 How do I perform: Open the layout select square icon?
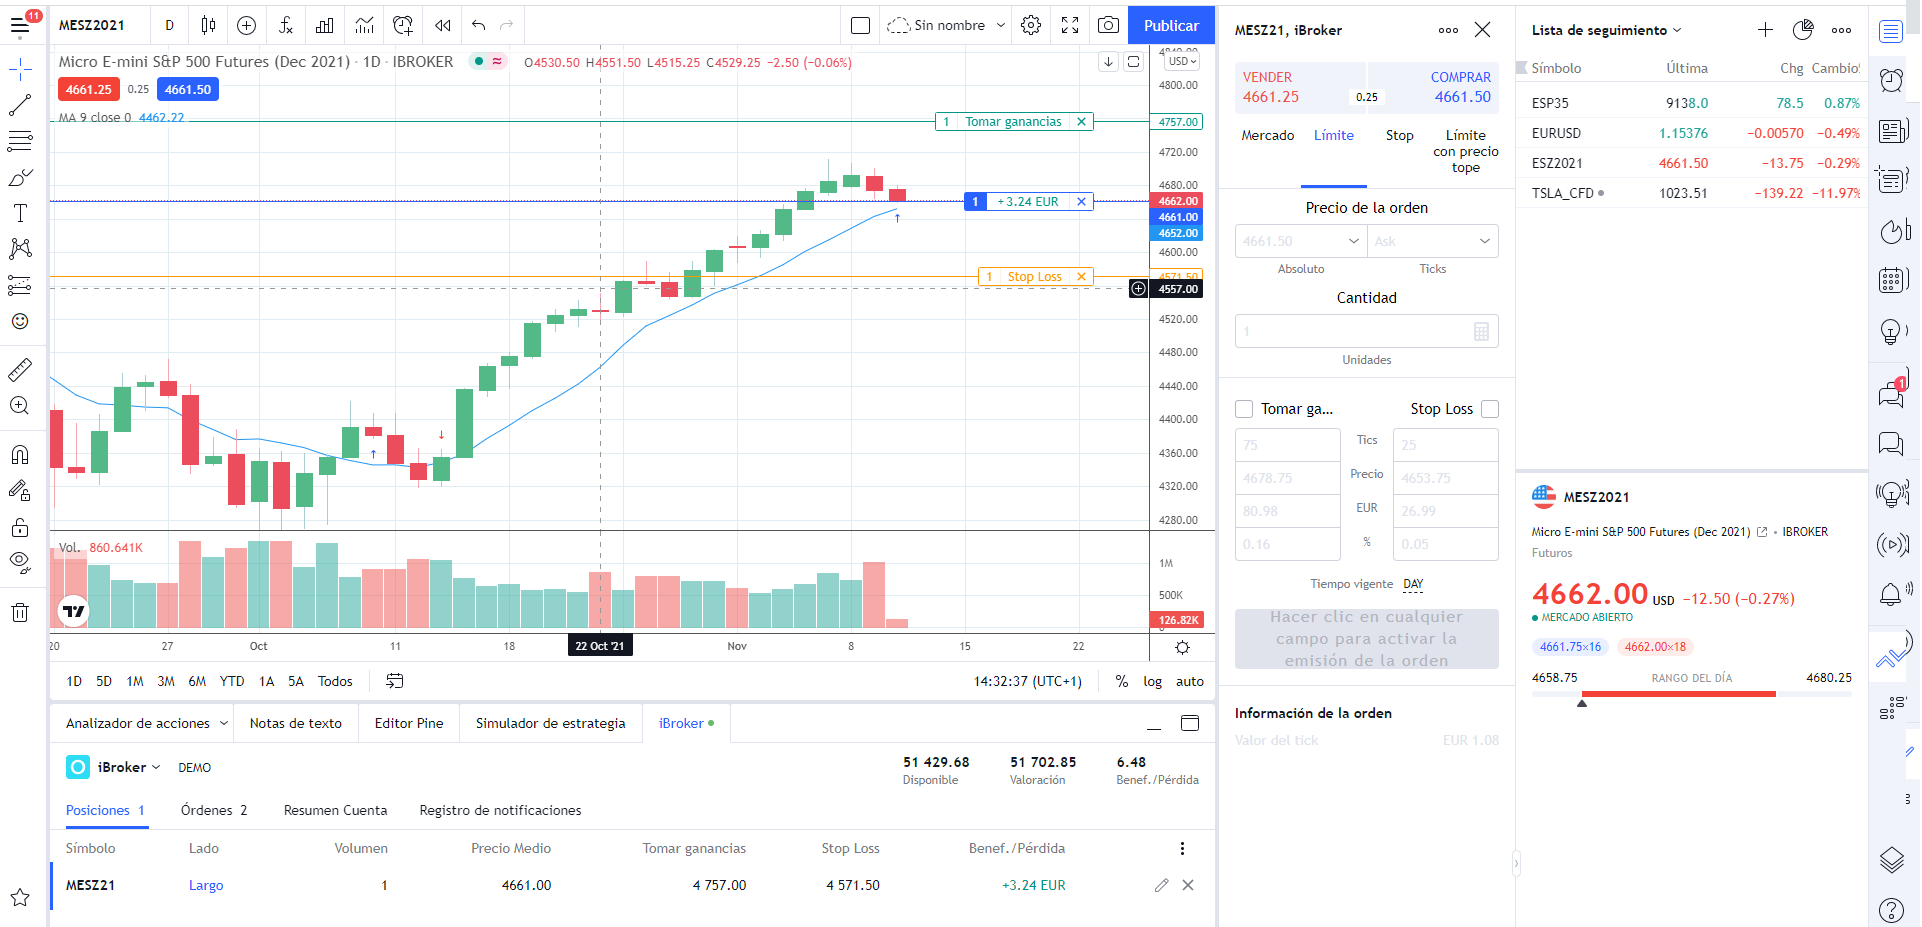click(x=860, y=25)
